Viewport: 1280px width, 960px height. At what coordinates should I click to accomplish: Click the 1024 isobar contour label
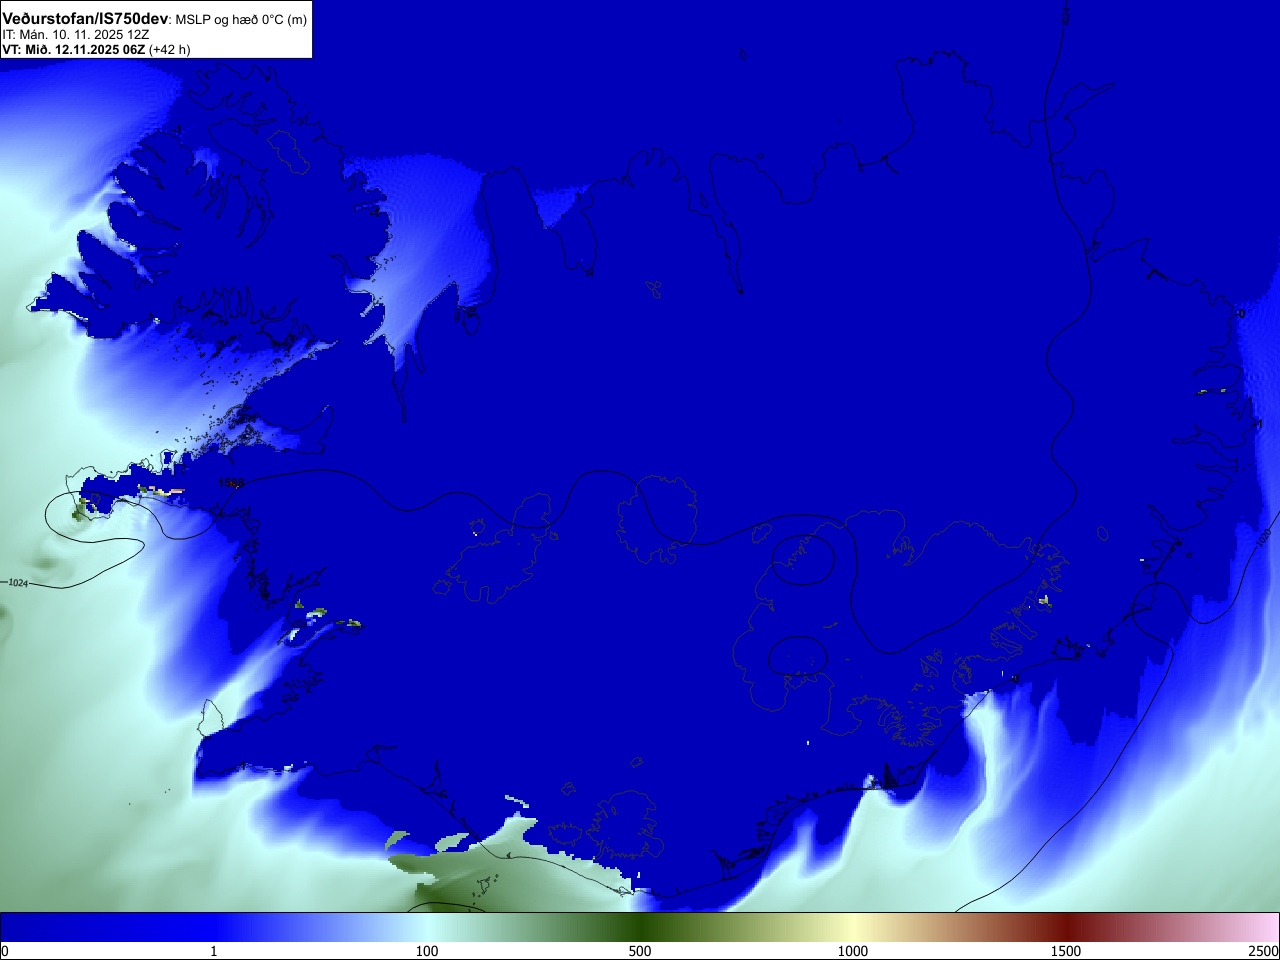(x=17, y=582)
